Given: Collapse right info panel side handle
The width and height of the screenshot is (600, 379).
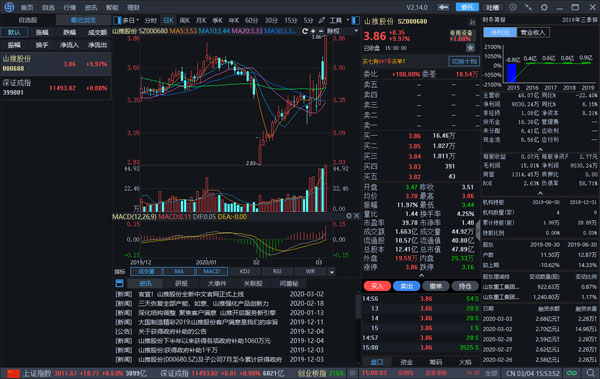Looking at the screenshot, I should click(478, 230).
